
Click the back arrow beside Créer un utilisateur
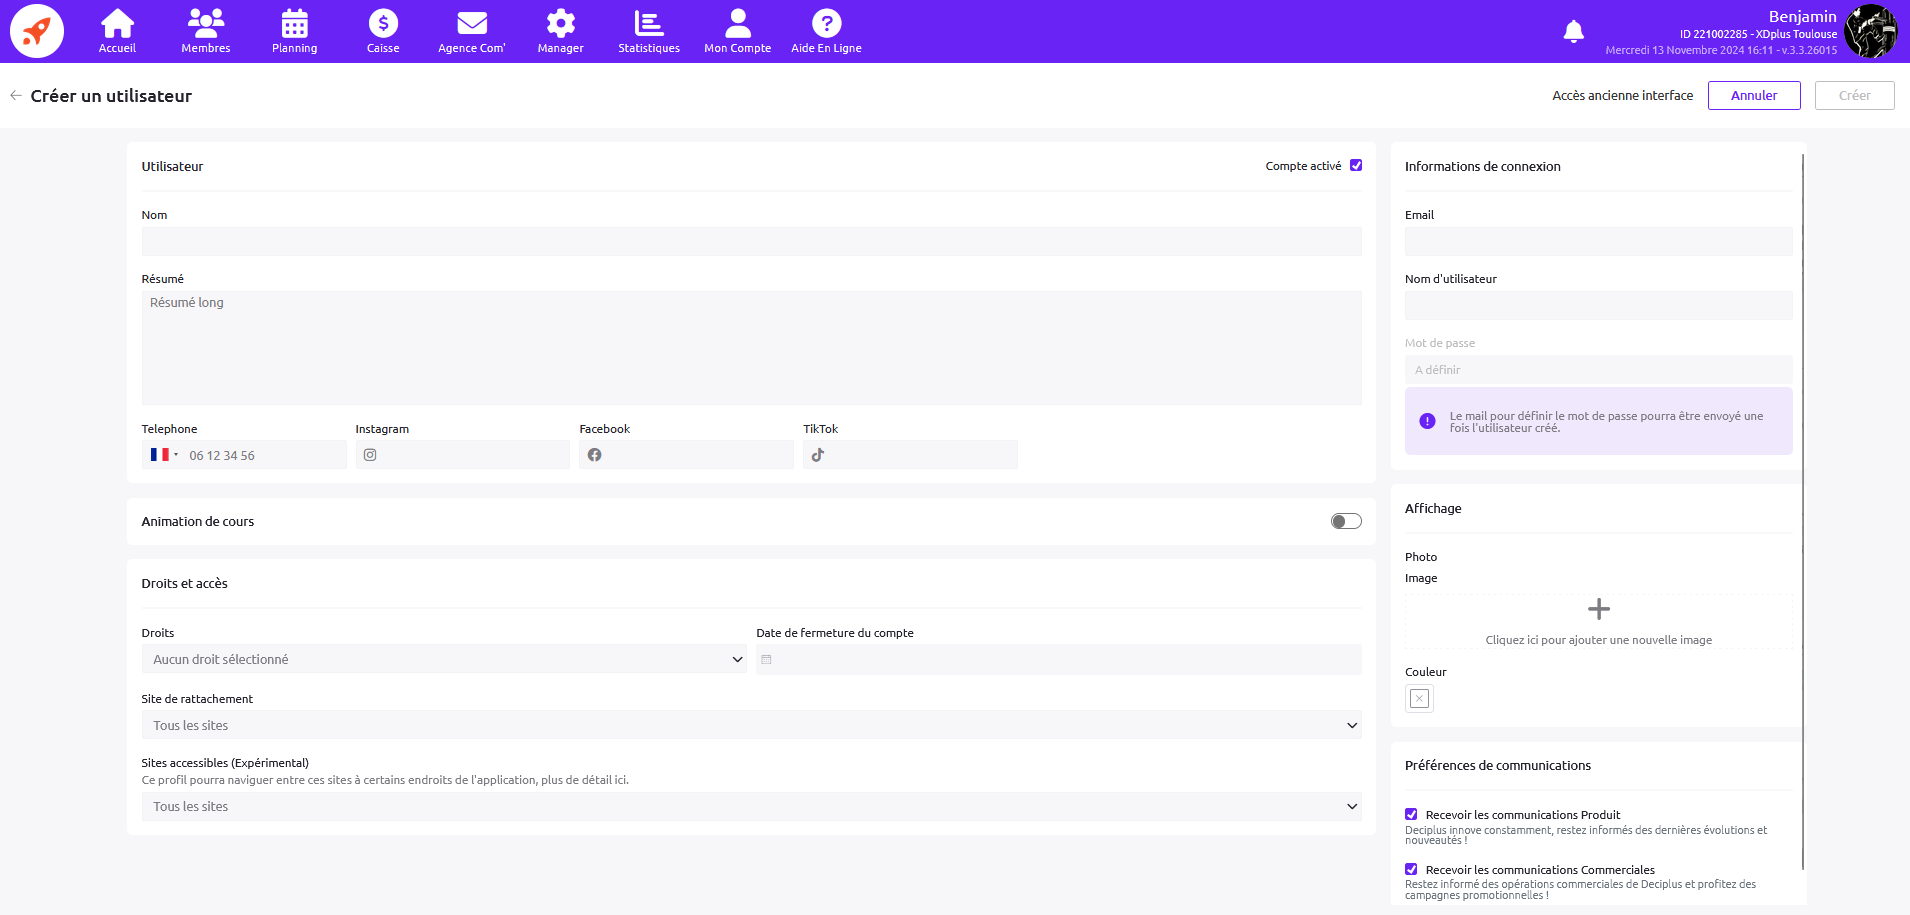[16, 96]
